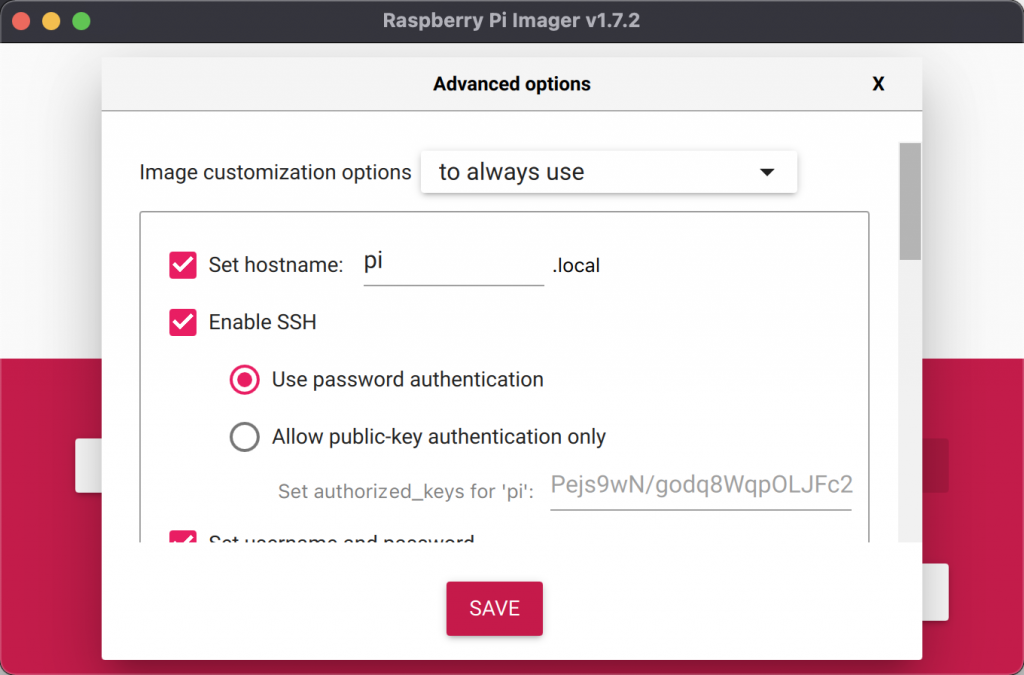Click the '.local' hostname suffix text
The image size is (1024, 675).
(x=576, y=266)
